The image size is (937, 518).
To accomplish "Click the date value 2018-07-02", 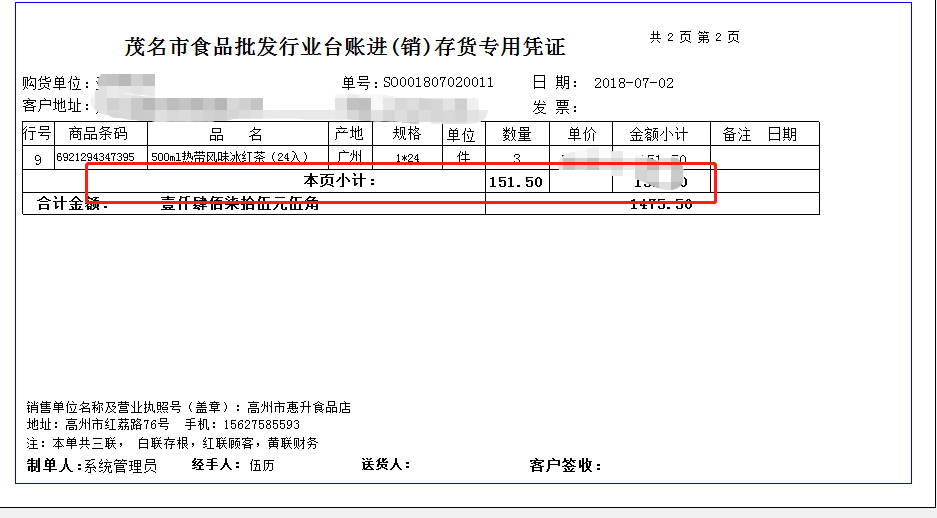I will (633, 83).
